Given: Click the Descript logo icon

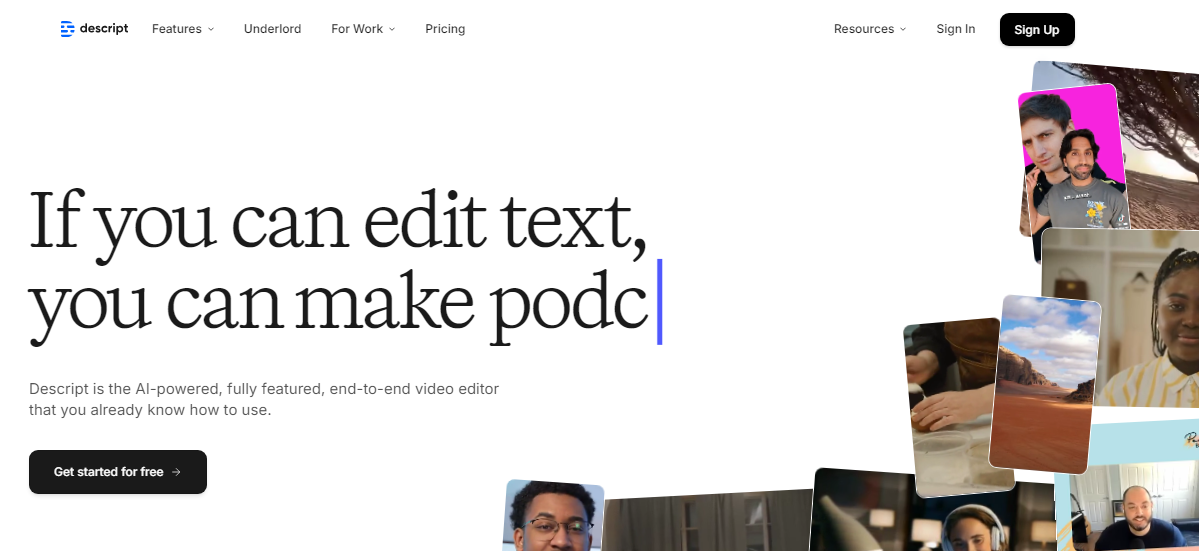Looking at the screenshot, I should 67,29.
